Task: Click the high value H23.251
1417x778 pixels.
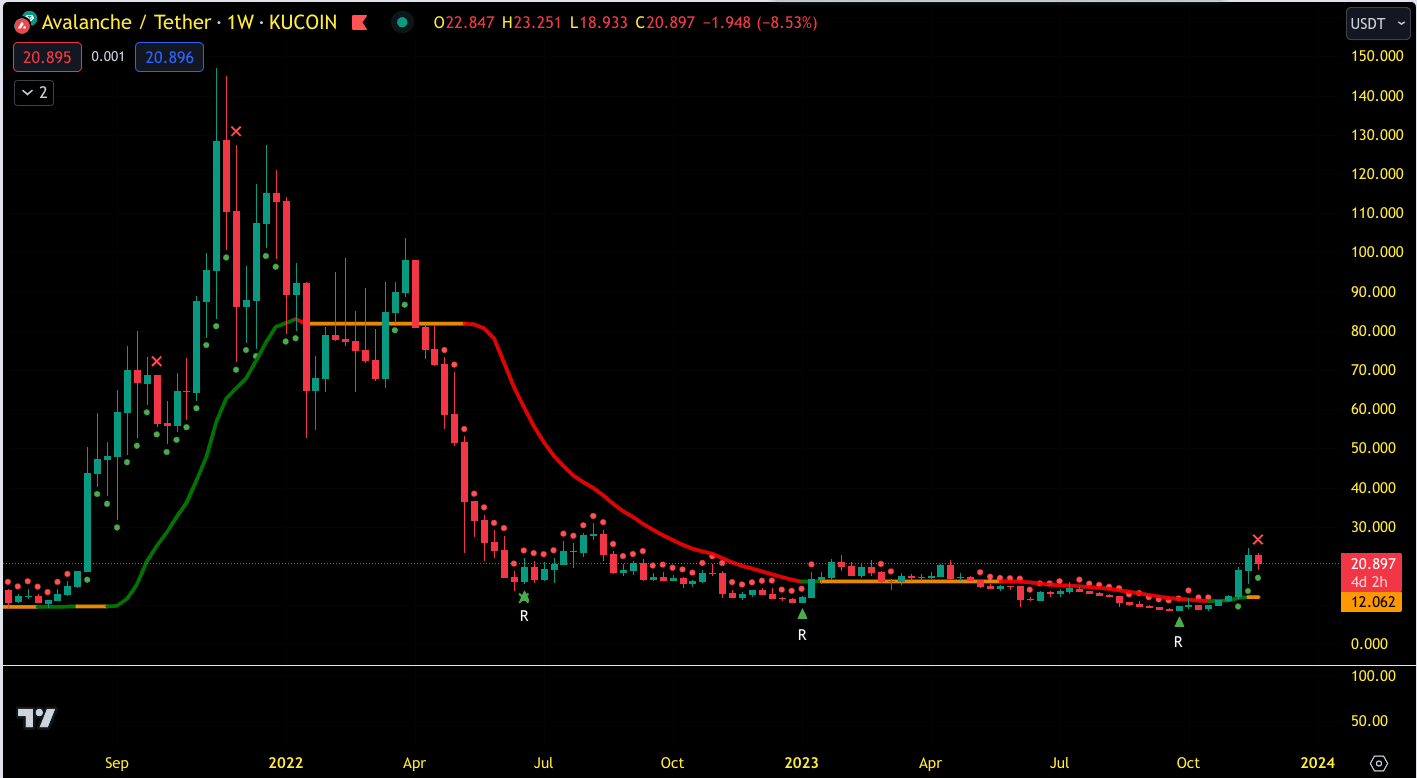Action: coord(531,22)
